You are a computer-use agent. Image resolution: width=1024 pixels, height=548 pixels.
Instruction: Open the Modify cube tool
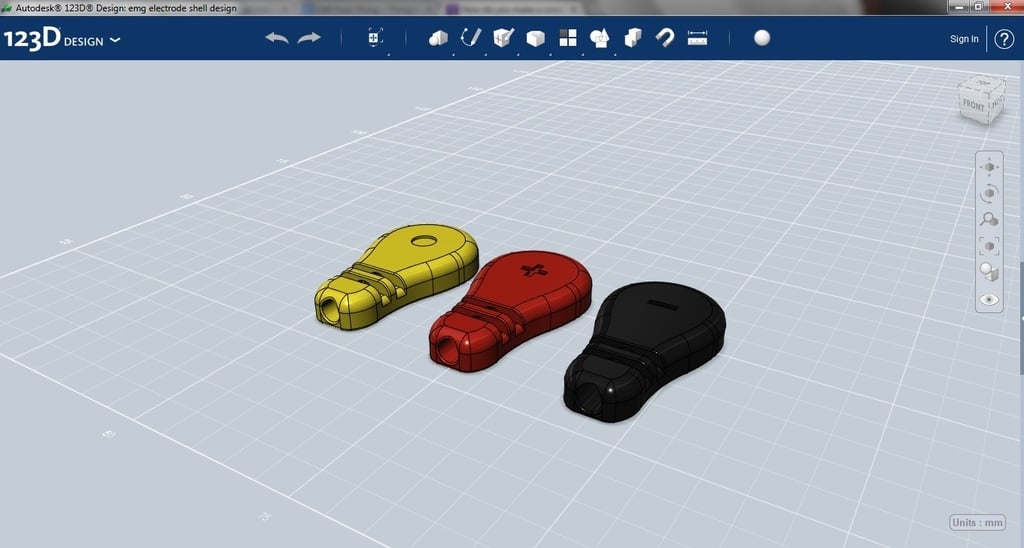tap(536, 39)
